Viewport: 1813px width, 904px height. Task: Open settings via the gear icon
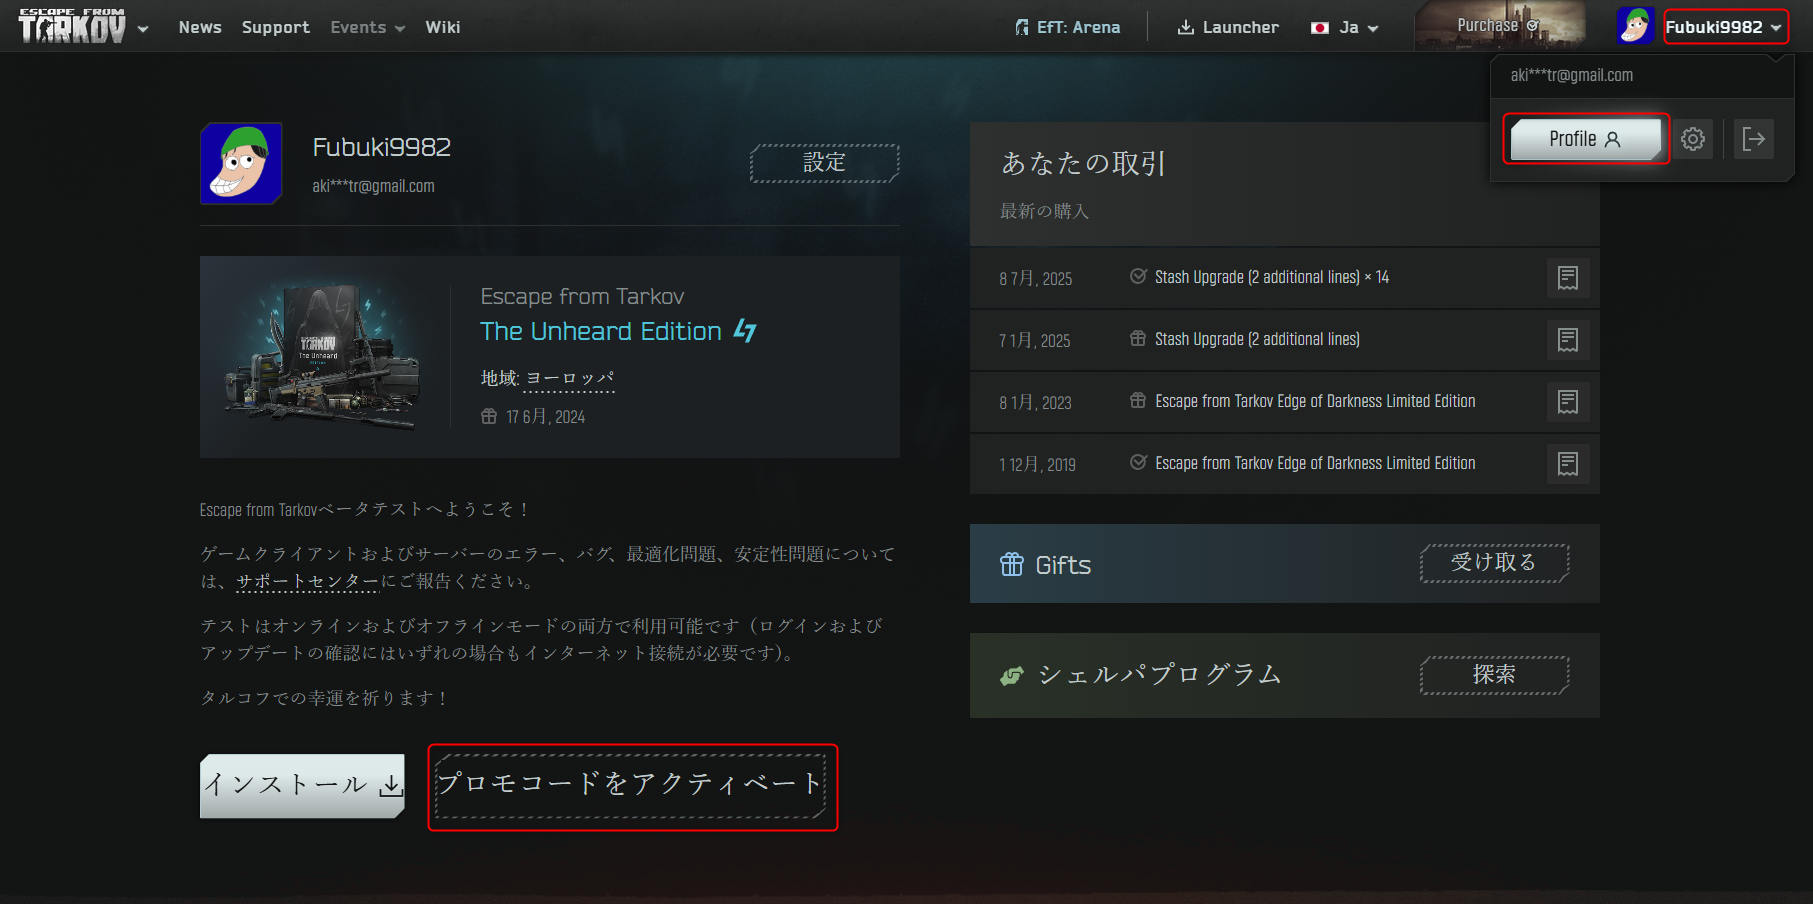[x=1693, y=139]
